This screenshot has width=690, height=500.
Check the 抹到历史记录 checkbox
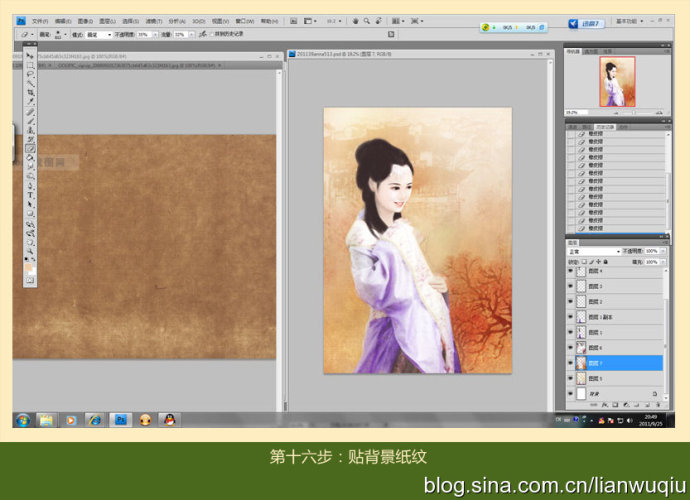pos(212,34)
